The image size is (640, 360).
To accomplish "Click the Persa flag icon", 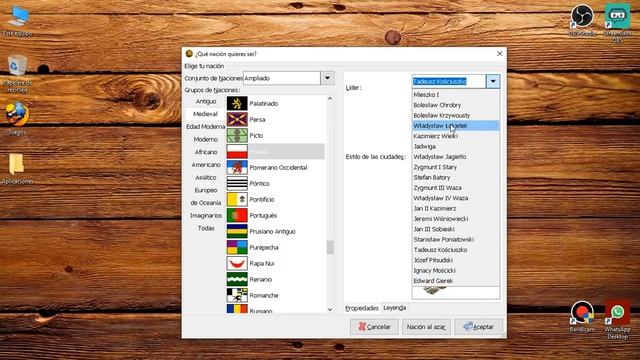I will (237, 120).
